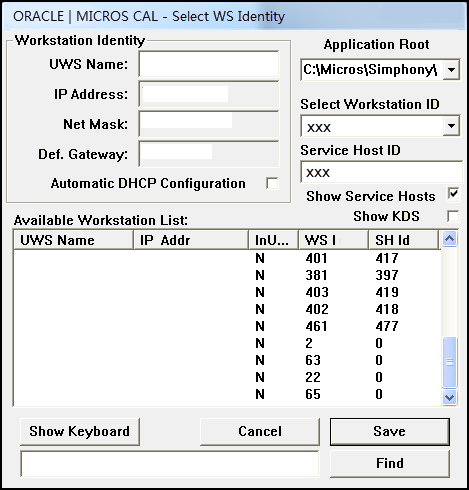Click the Cancel button
Image resolution: width=469 pixels, height=490 pixels.
260,432
